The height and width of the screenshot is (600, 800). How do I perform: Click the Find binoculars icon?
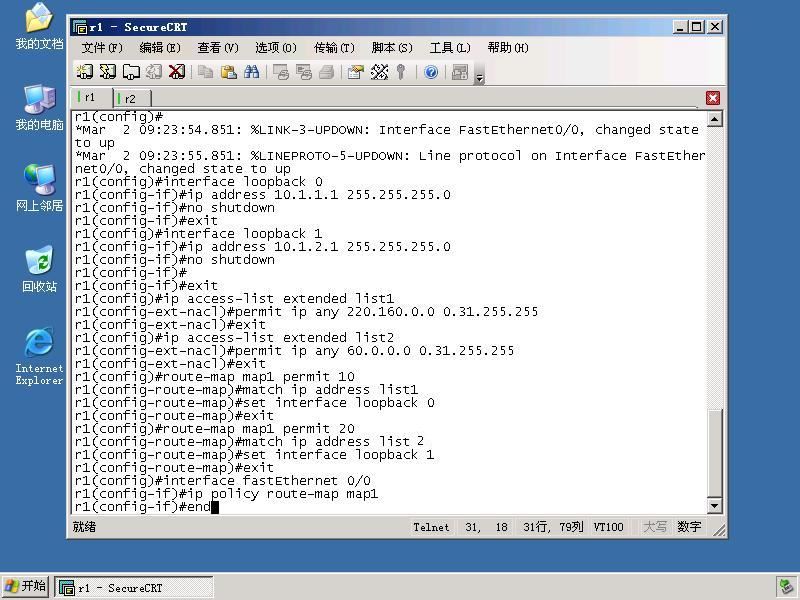tap(252, 72)
